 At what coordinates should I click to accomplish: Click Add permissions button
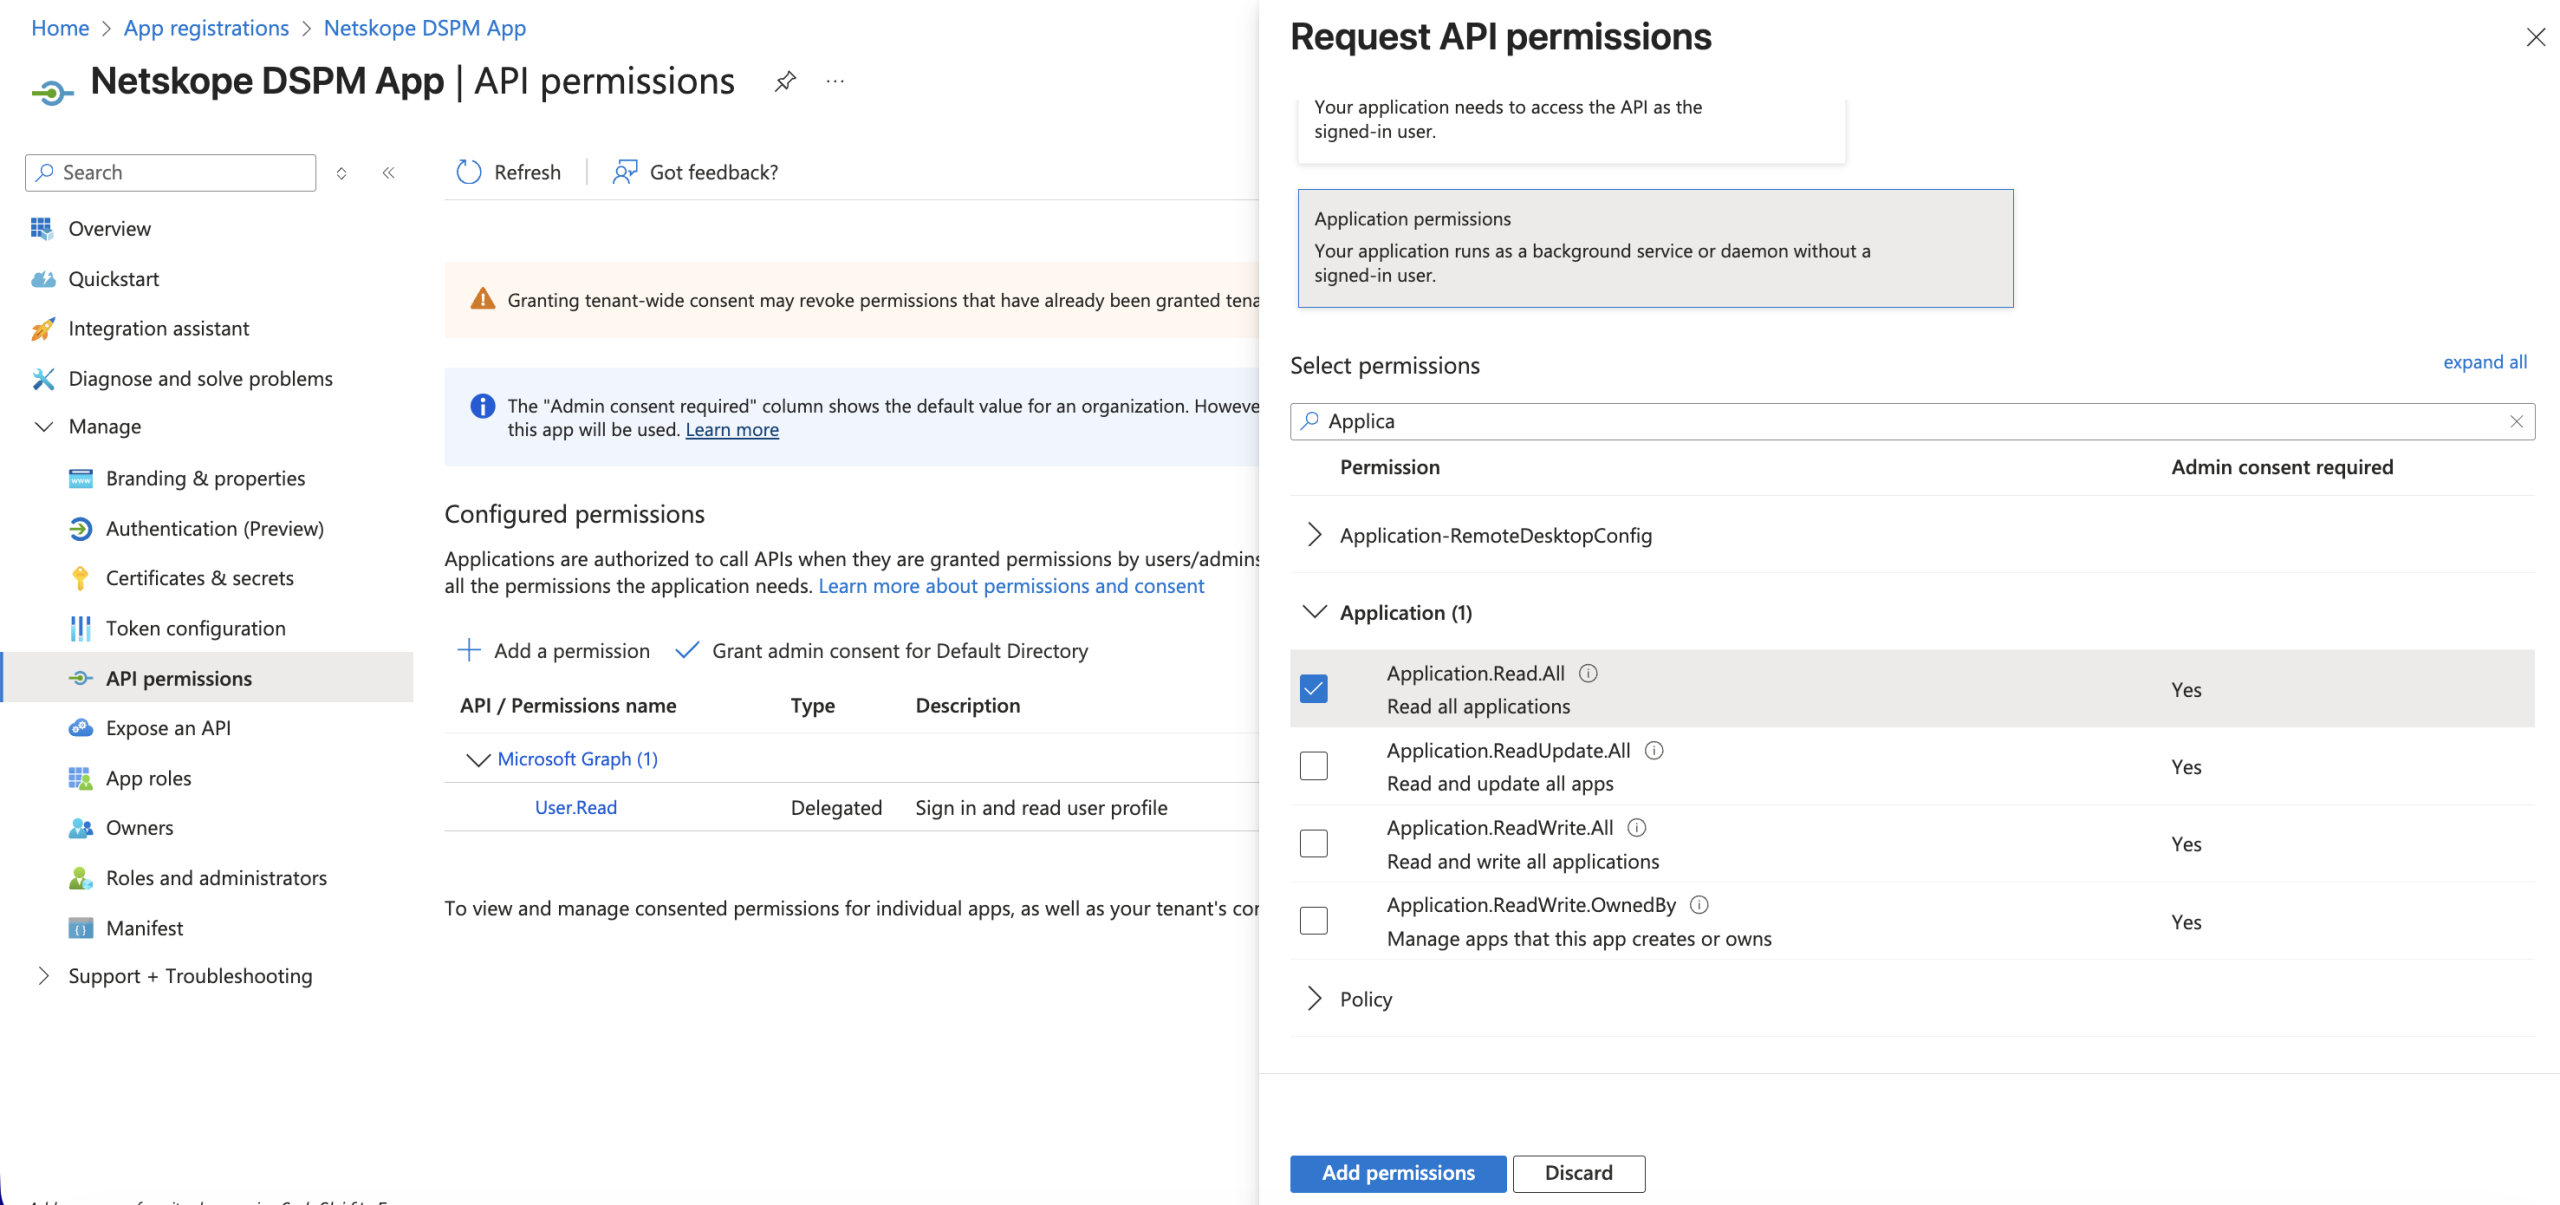[x=1398, y=1173]
